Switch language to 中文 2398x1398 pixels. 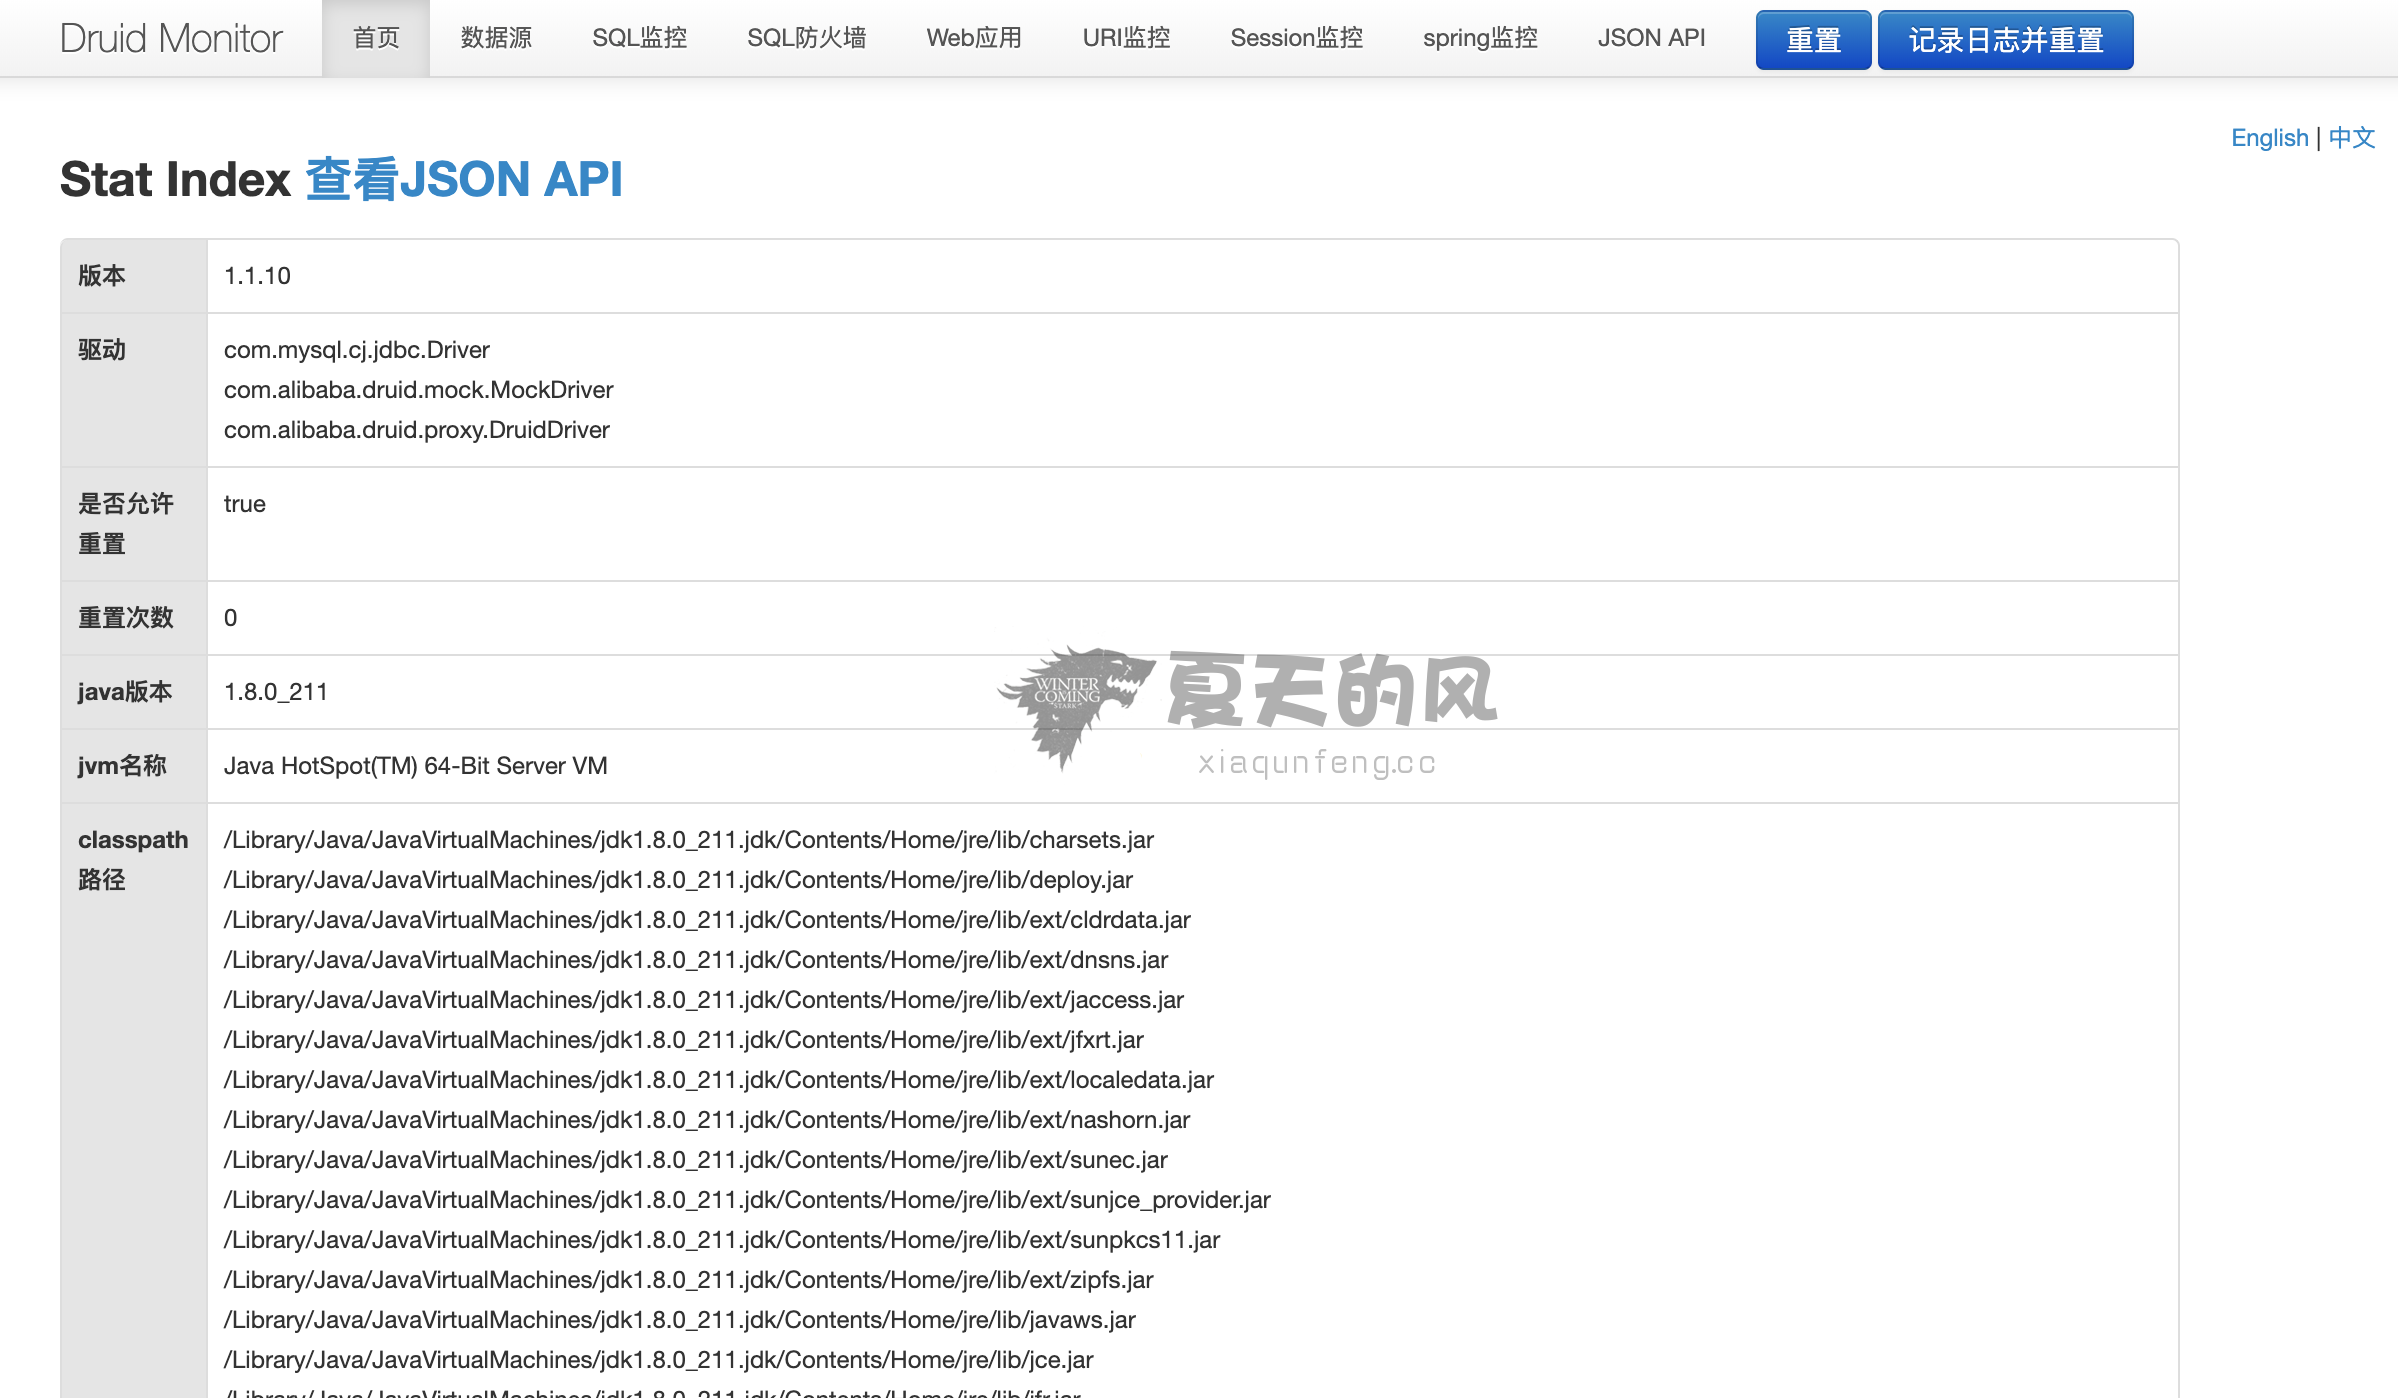[x=2352, y=138]
